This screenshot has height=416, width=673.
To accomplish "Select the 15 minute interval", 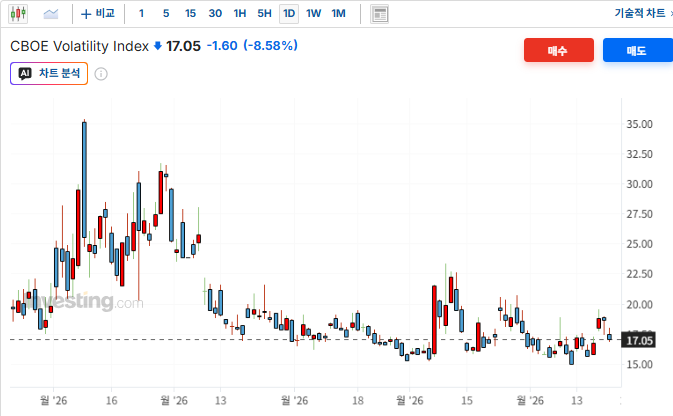I will point(190,14).
